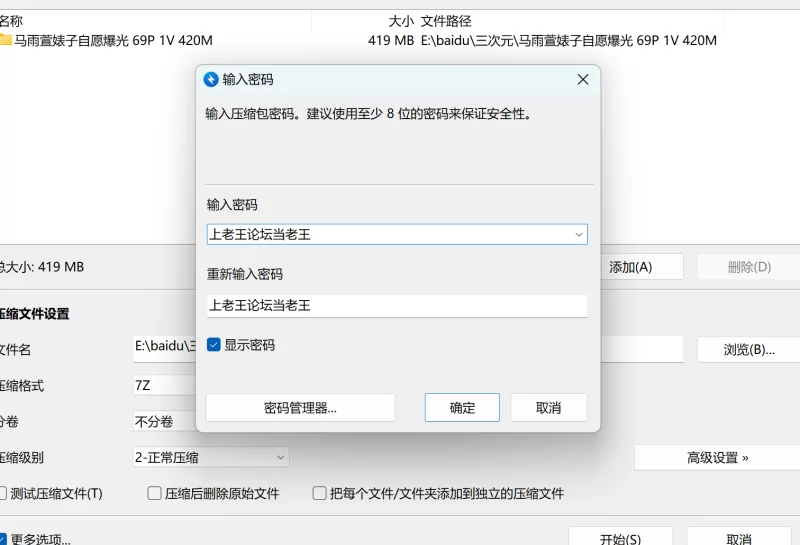Uncheck the 显示密码 checkbox

click(214, 345)
